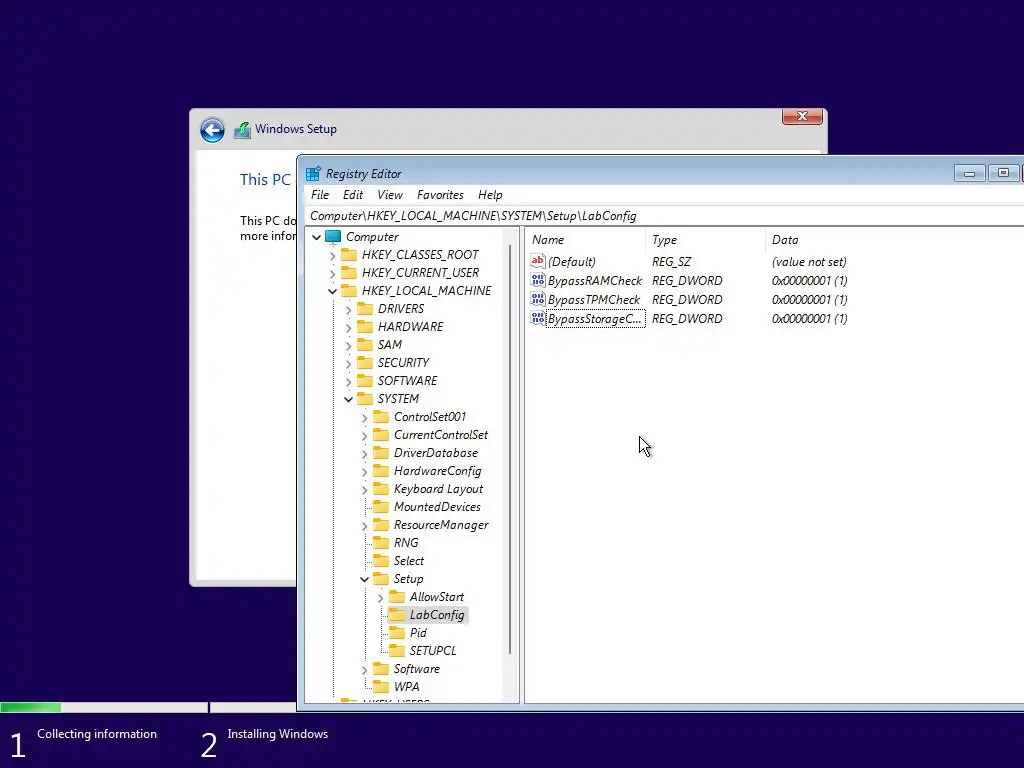Open the Favorites menu
The image size is (1024, 768).
440,195
